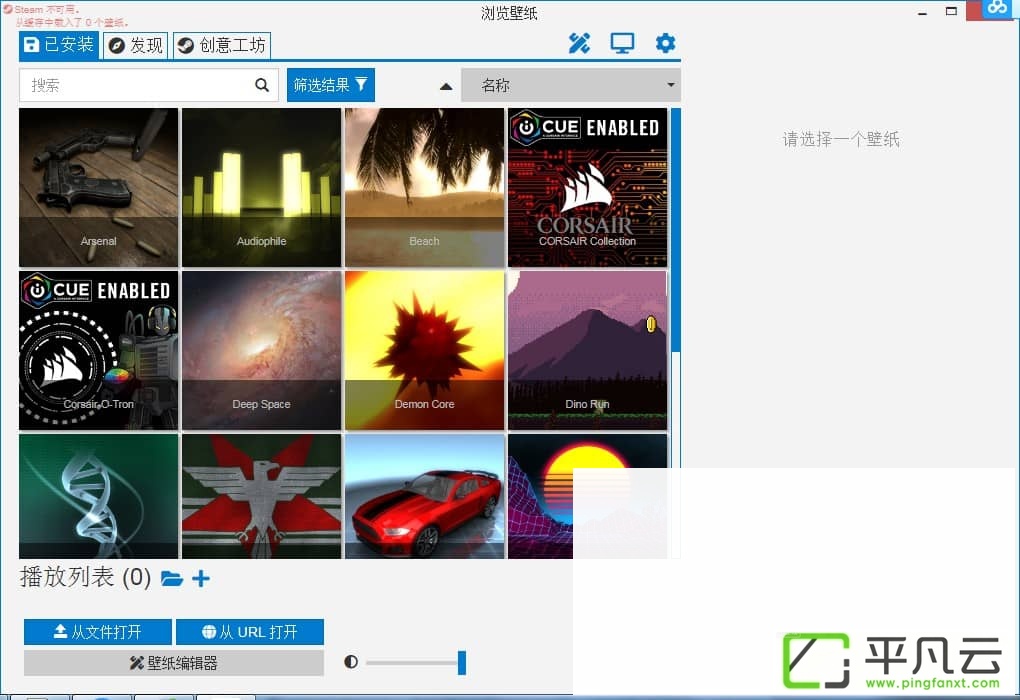Select the Demon Core wallpaper

pos(424,351)
